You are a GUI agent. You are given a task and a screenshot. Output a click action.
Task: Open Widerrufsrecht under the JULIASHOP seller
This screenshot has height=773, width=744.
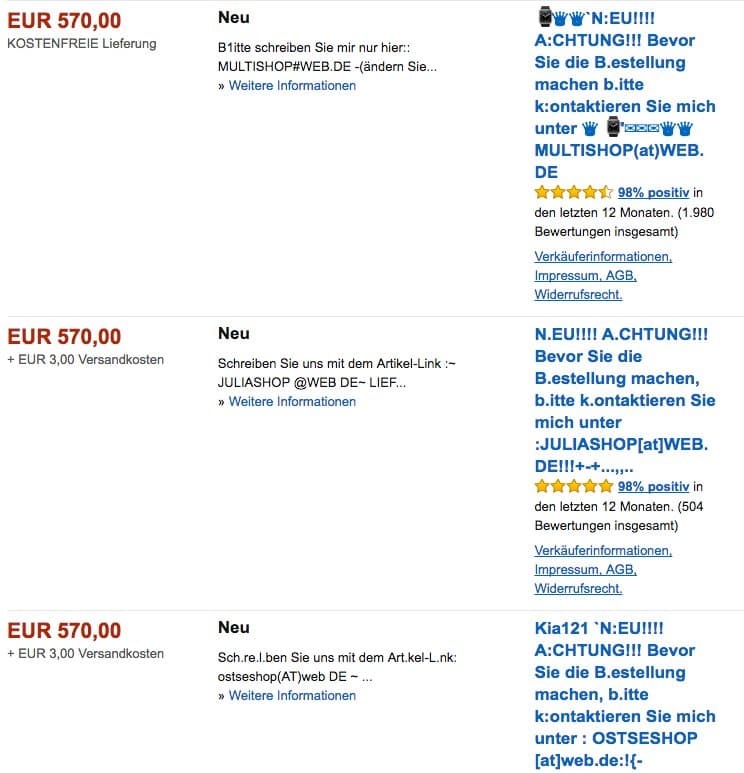578,588
